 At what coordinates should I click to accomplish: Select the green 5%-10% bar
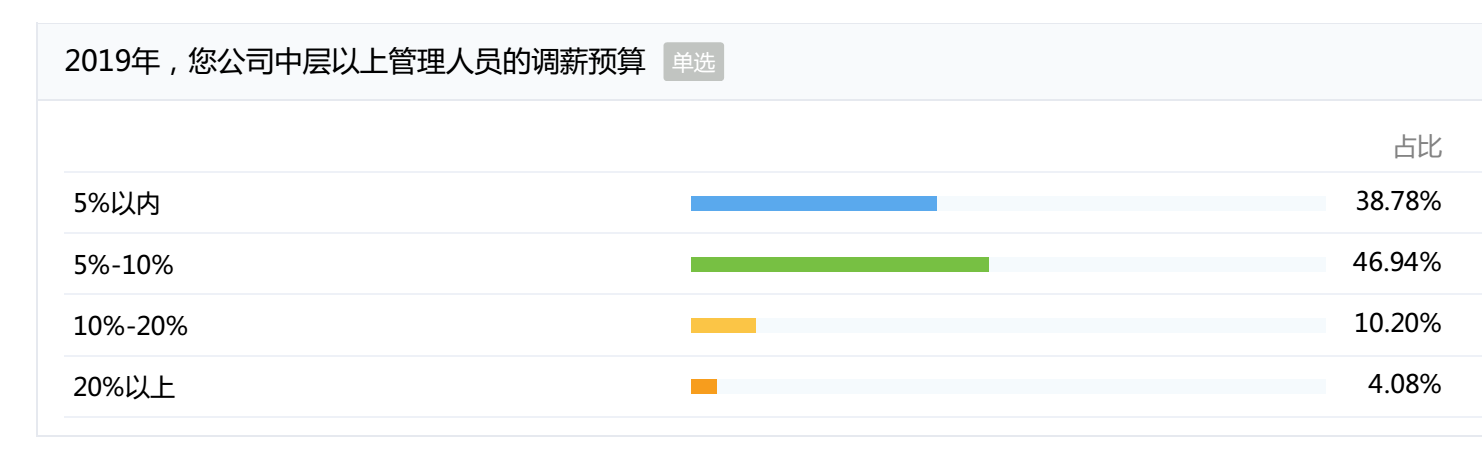click(840, 265)
